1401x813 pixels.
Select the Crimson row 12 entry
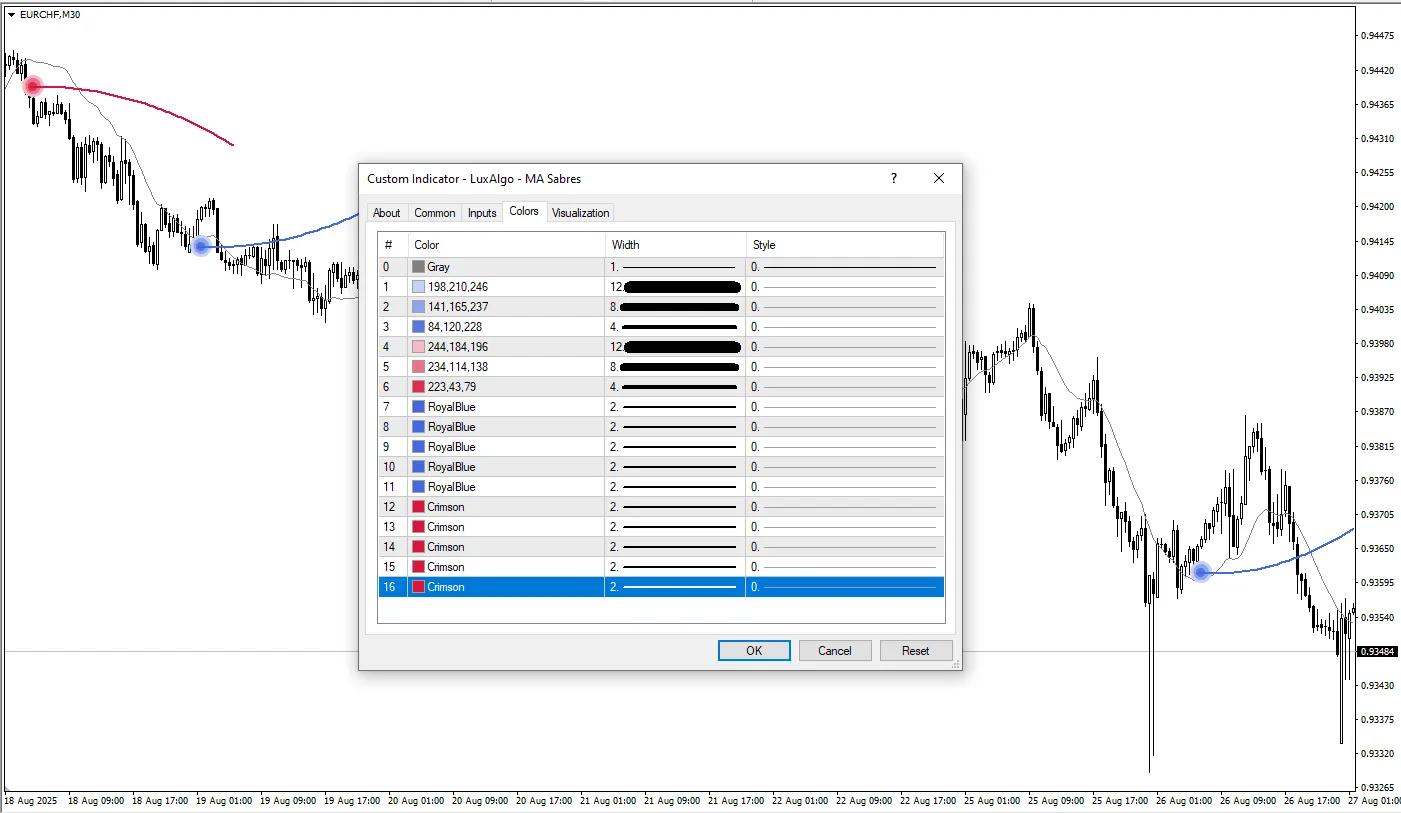pos(445,507)
